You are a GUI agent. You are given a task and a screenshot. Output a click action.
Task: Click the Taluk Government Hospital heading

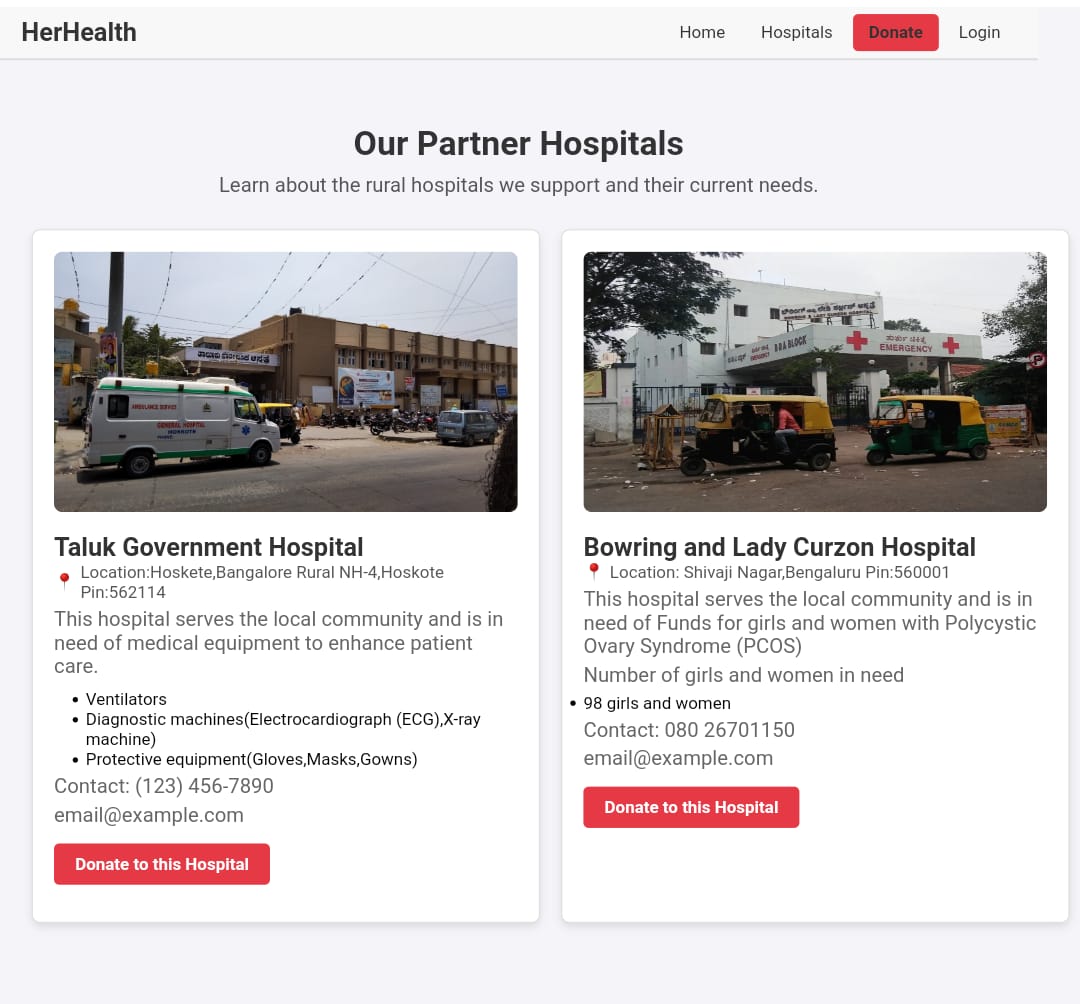209,547
